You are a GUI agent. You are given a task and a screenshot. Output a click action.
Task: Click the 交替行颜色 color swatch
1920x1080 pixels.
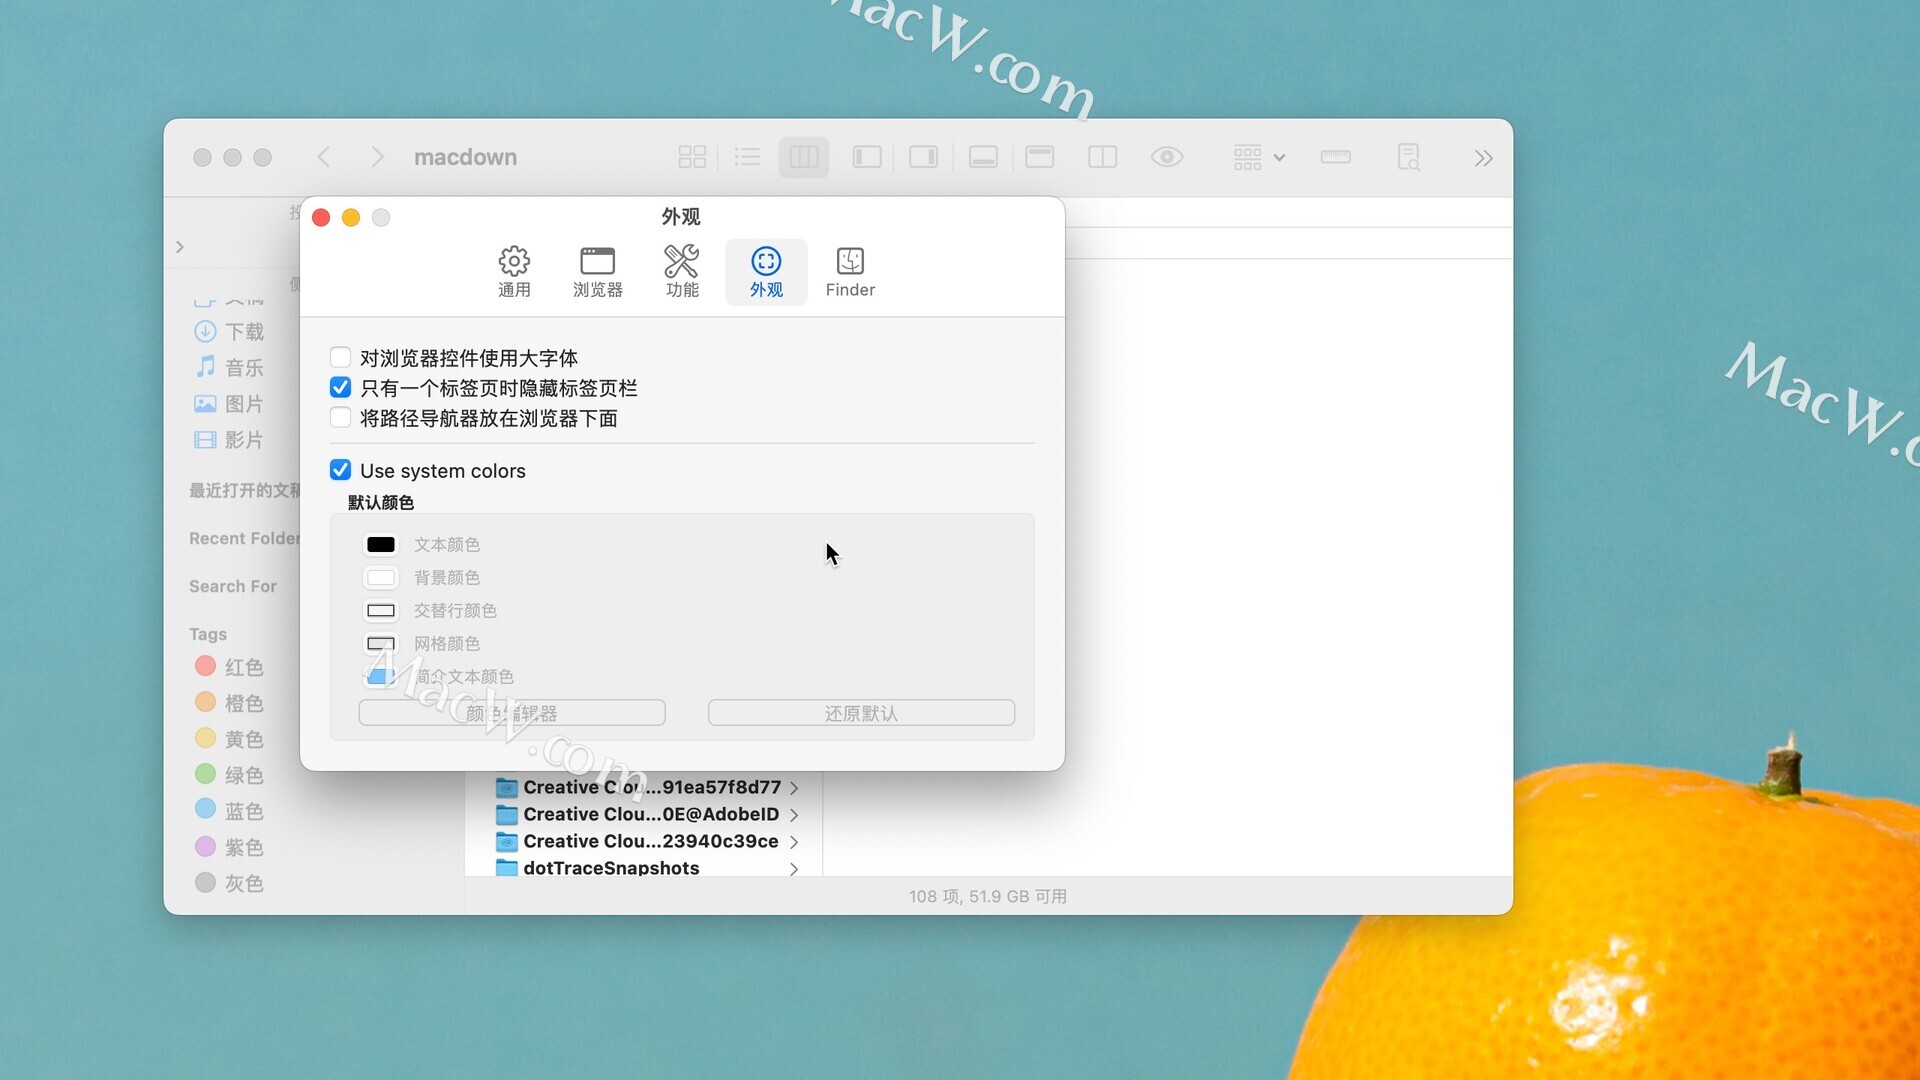tap(381, 610)
